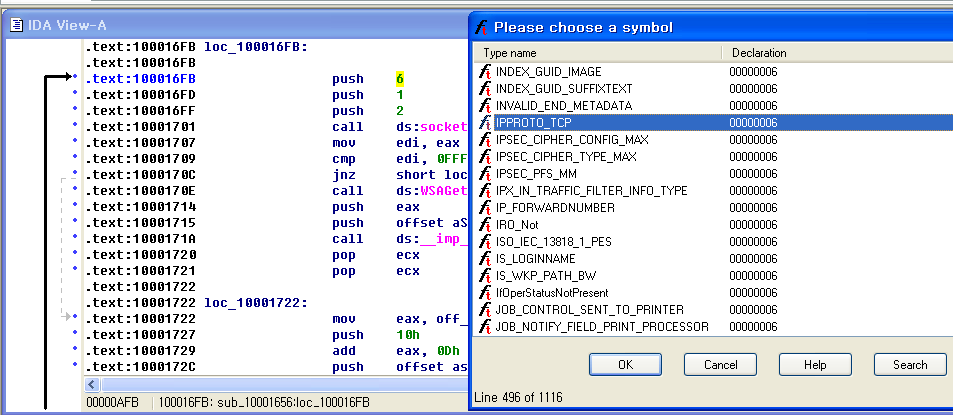953x415 pixels.
Task: Click the IPPROTO_TCP row icon
Action: tap(484, 123)
